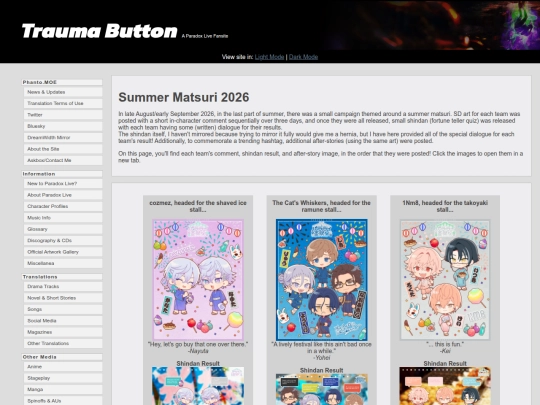Image resolution: width=540 pixels, height=405 pixels.
Task: Open the Manga page
Action: point(63,390)
